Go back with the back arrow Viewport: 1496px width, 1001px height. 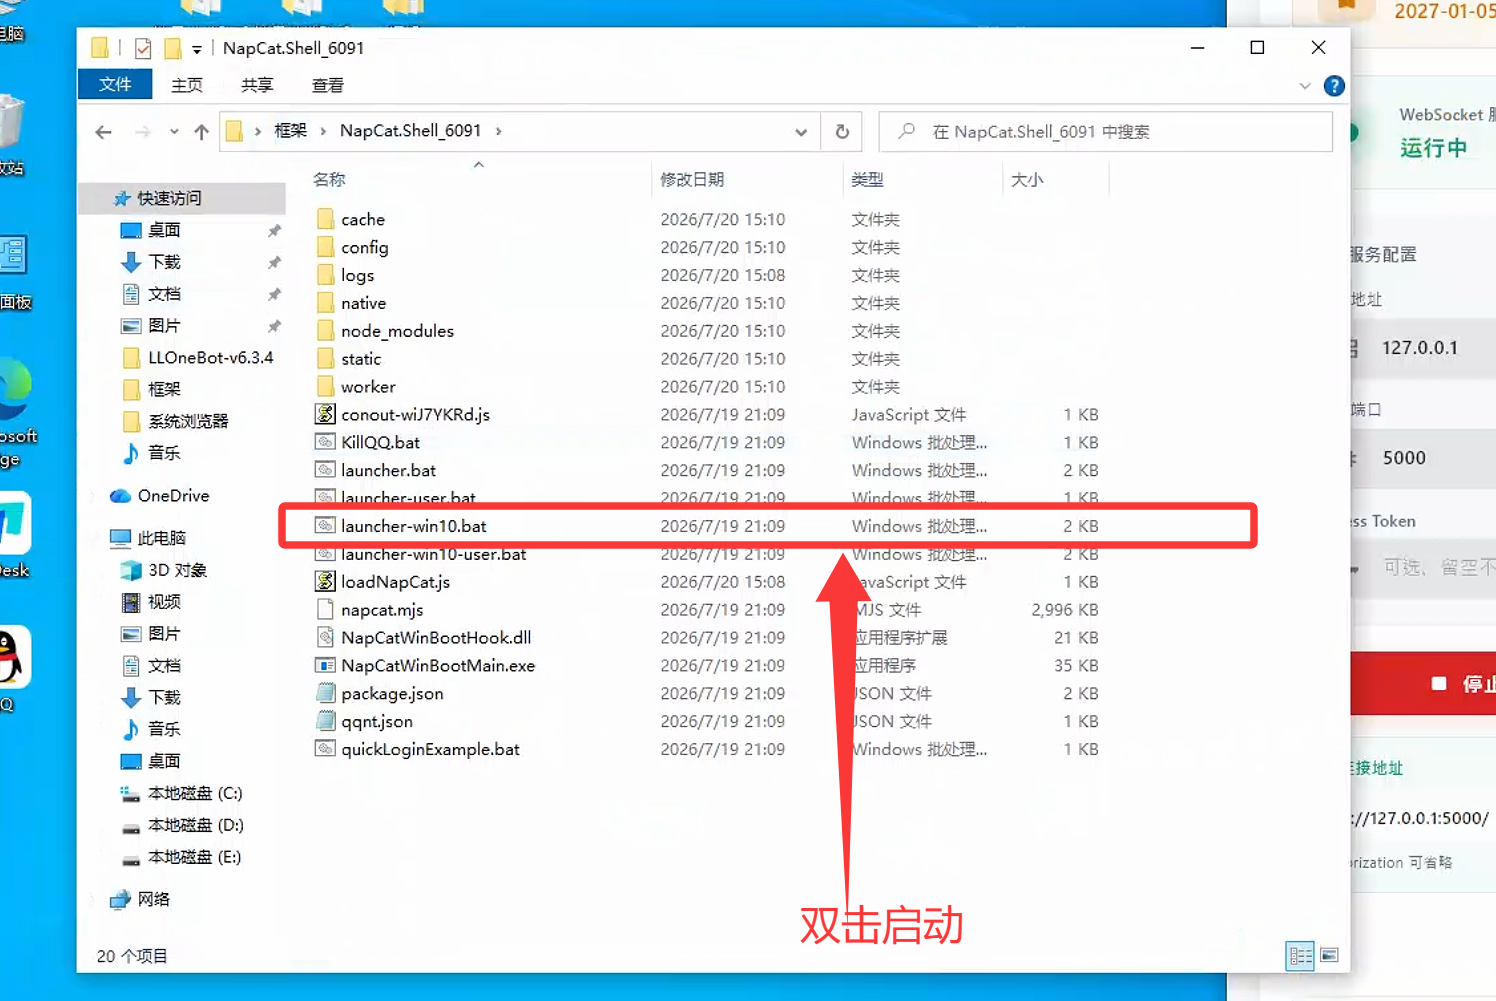103,132
